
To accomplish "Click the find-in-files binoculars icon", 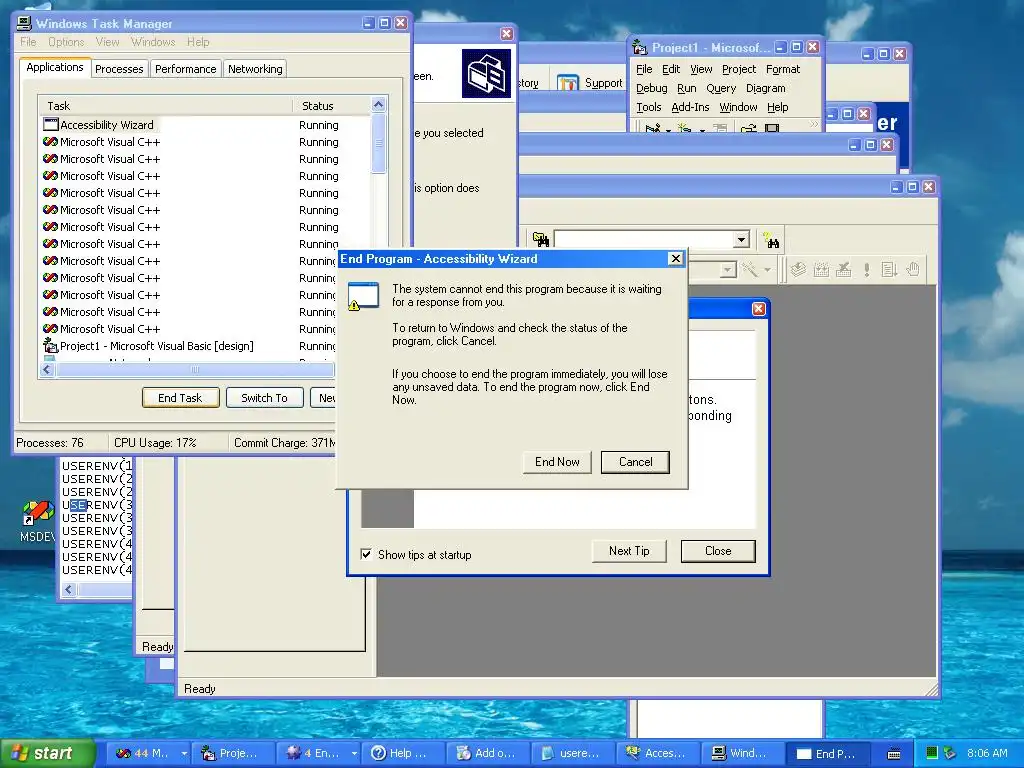I will click(540, 240).
